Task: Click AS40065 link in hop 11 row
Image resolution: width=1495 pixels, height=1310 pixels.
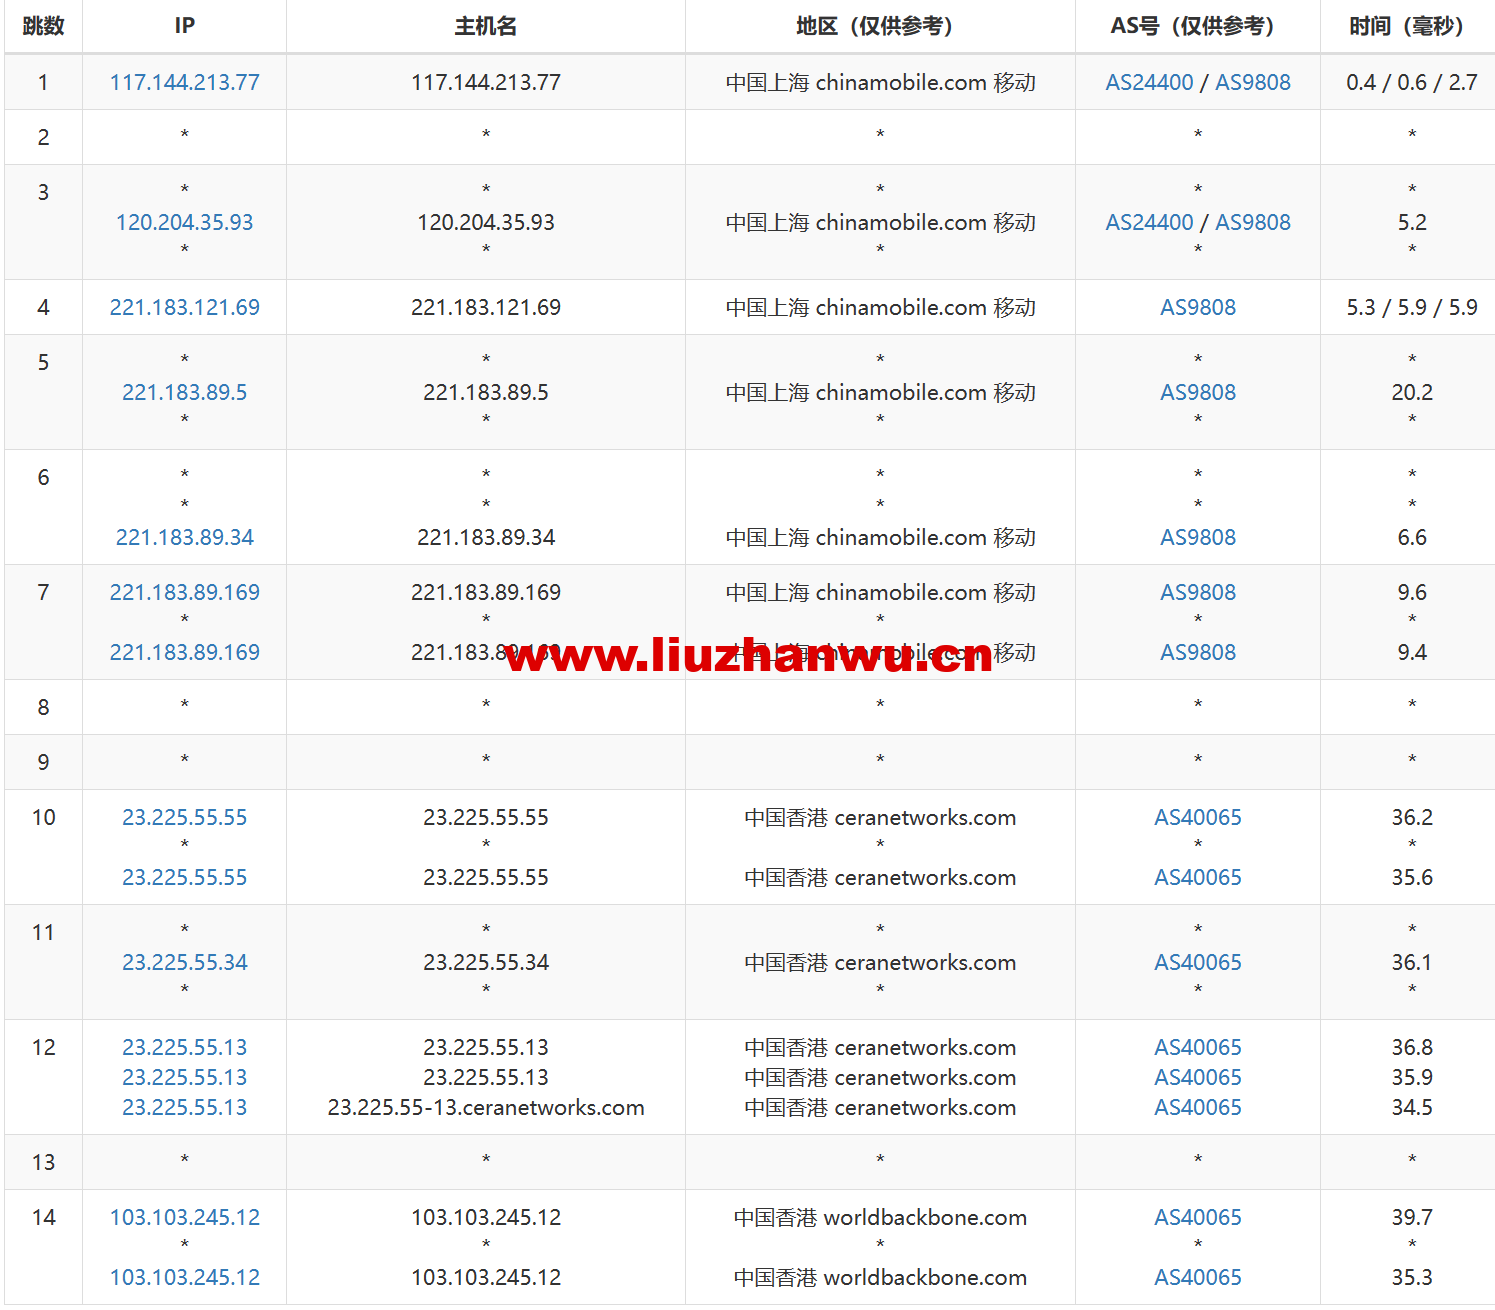Action: pos(1198,962)
